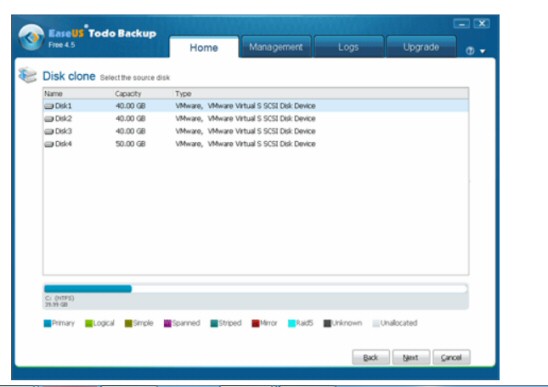Click Disk4's VMware Virtual S SCSI type text
The width and height of the screenshot is (548, 387).
(x=245, y=144)
